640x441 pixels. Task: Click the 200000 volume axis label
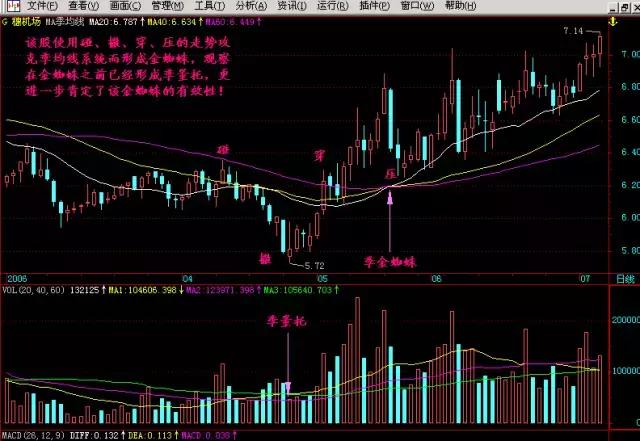(625, 320)
